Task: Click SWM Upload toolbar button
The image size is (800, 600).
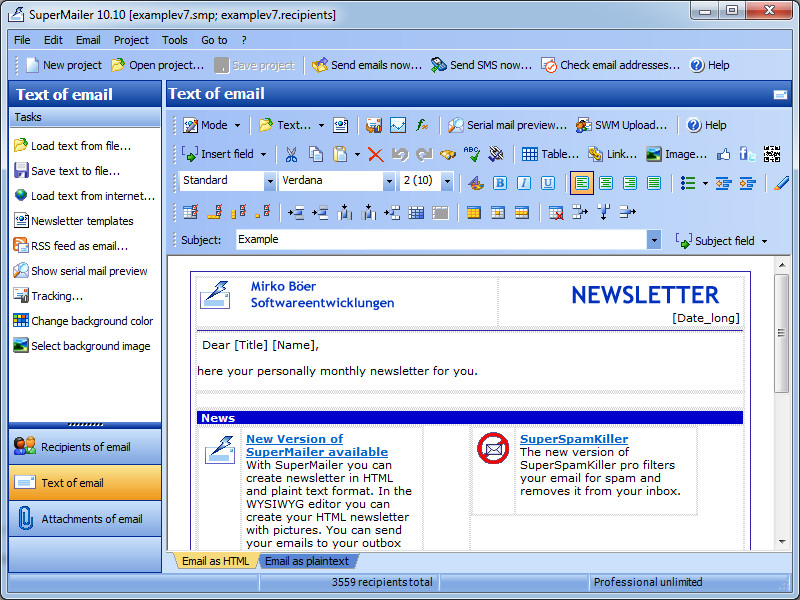Action: point(621,125)
